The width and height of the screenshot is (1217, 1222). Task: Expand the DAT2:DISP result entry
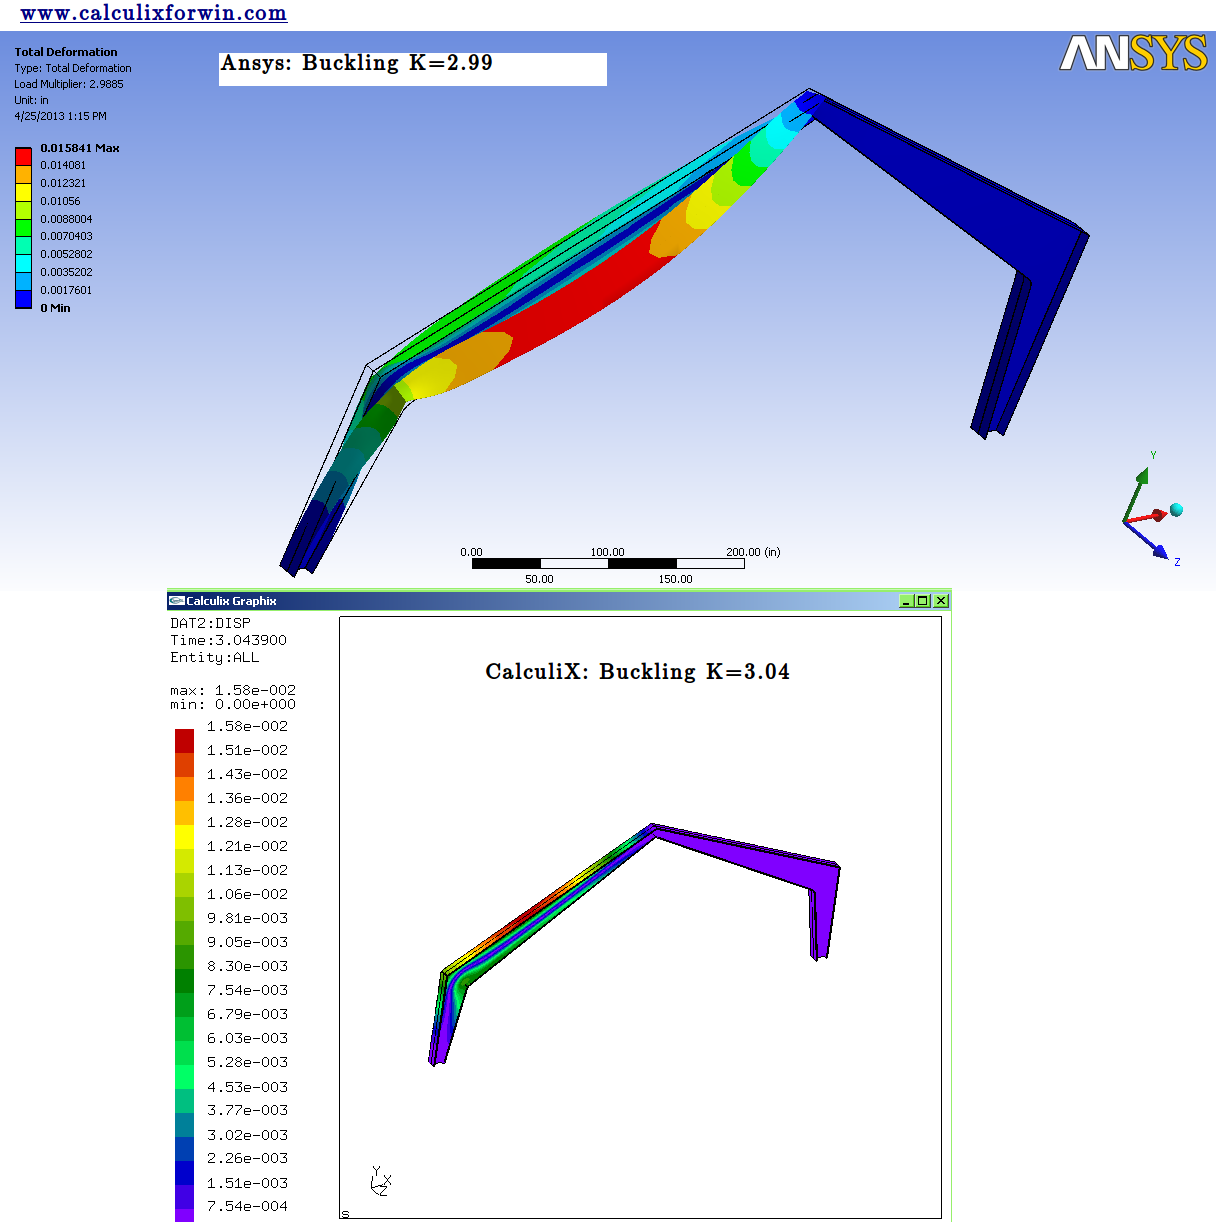pyautogui.click(x=209, y=622)
